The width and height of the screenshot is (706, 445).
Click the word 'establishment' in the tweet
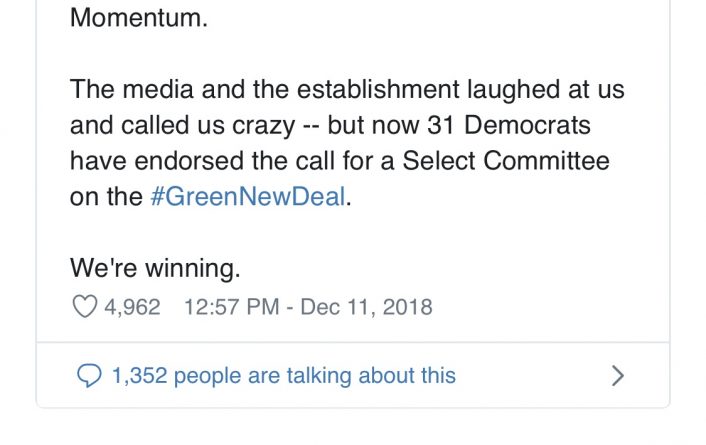pyautogui.click(x=358, y=90)
